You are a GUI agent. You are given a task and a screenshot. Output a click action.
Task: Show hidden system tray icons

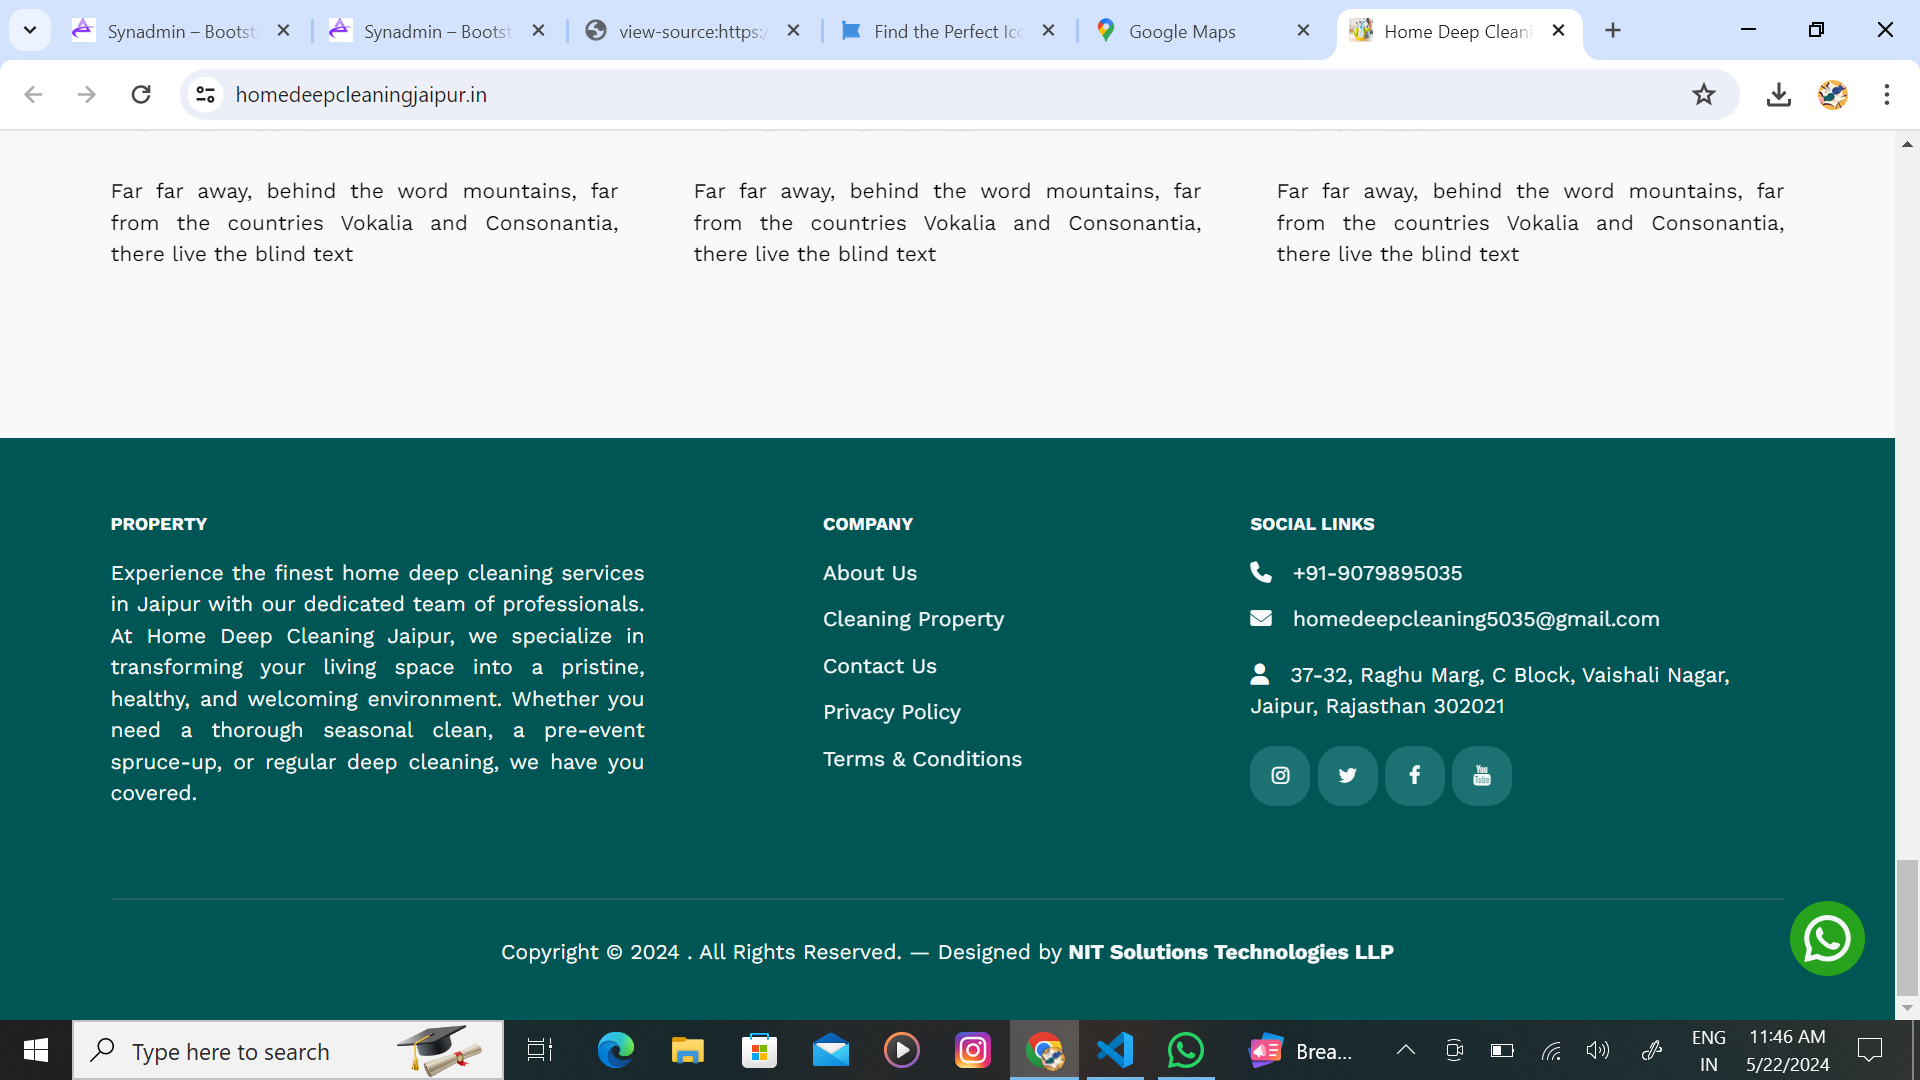tap(1405, 1050)
